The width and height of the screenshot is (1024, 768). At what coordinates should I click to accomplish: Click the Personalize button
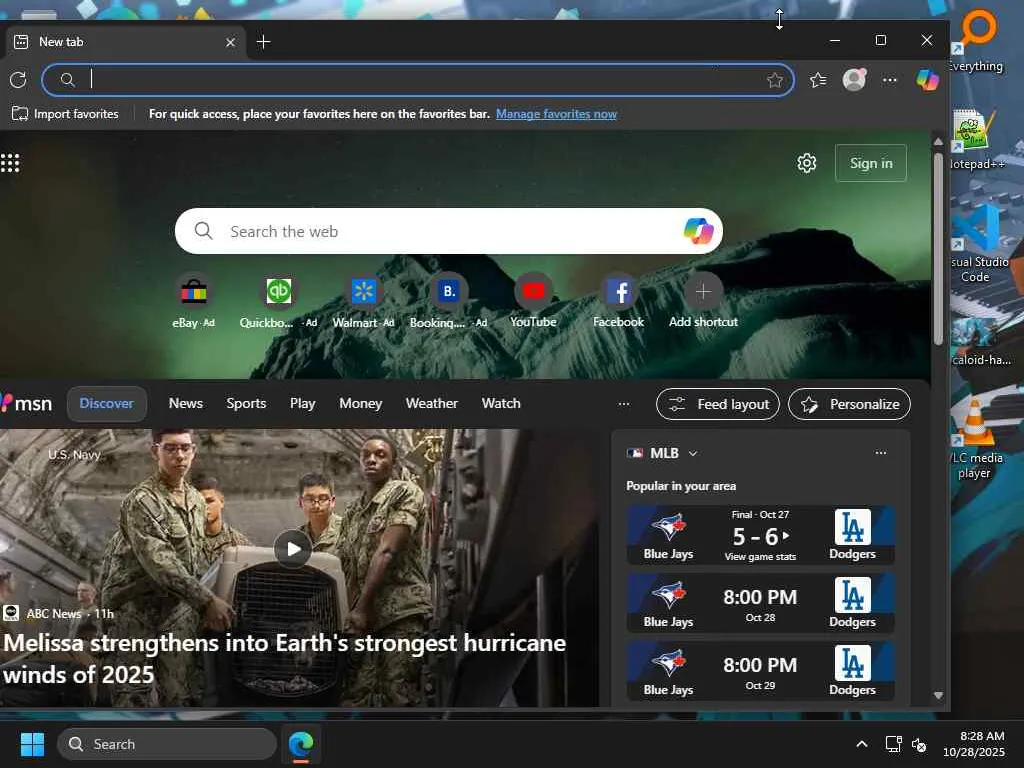tap(849, 404)
